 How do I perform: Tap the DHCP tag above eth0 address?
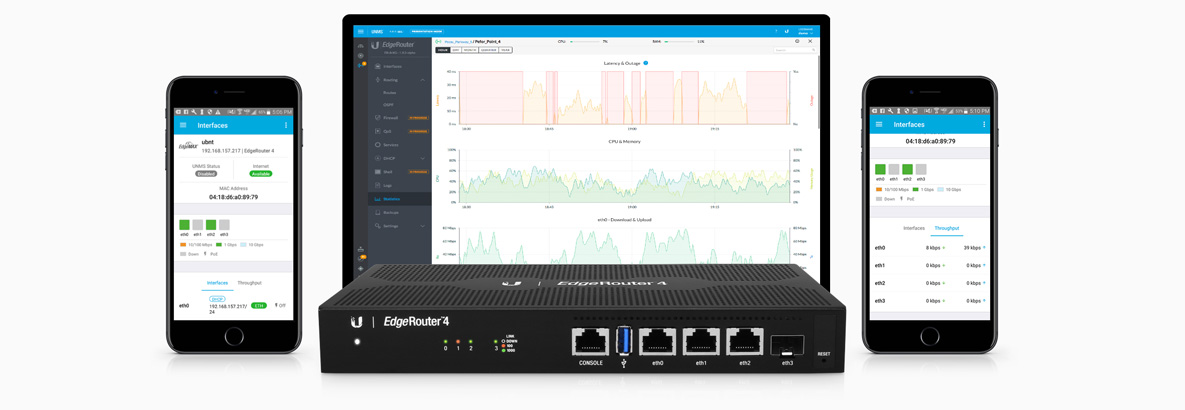tap(218, 299)
